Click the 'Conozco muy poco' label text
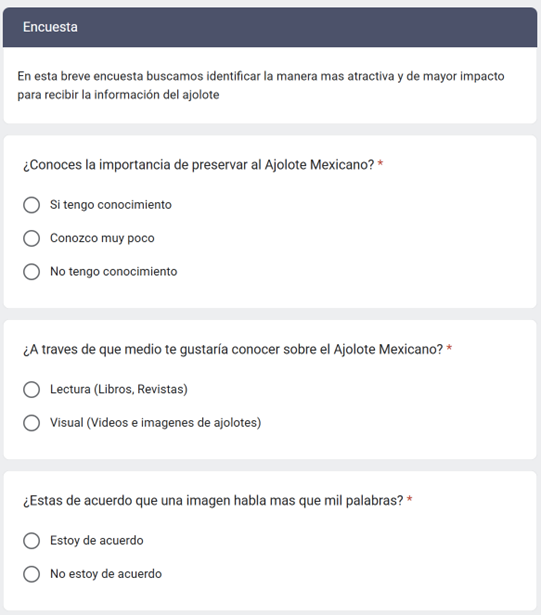541x615 pixels. (x=102, y=238)
